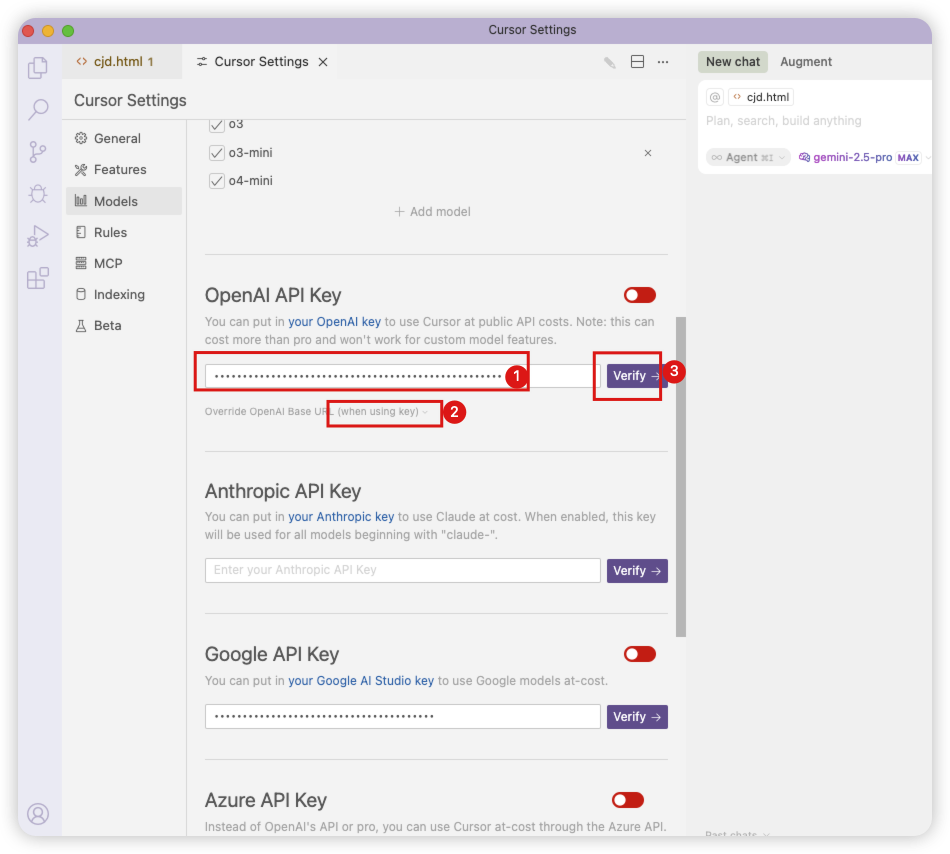Focus the OpenAI API key field

pyautogui.click(x=403, y=376)
